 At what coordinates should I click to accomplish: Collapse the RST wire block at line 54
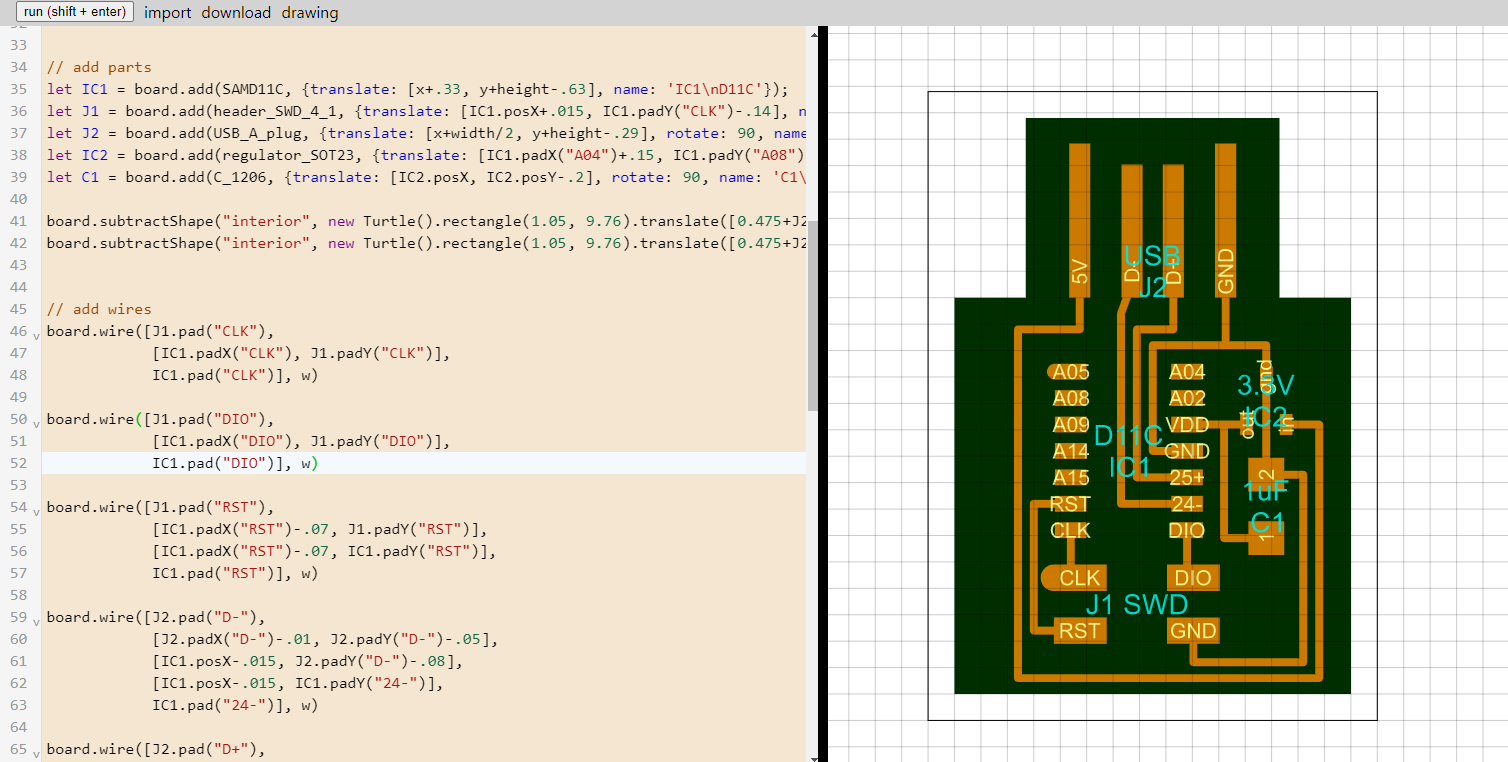[37, 512]
